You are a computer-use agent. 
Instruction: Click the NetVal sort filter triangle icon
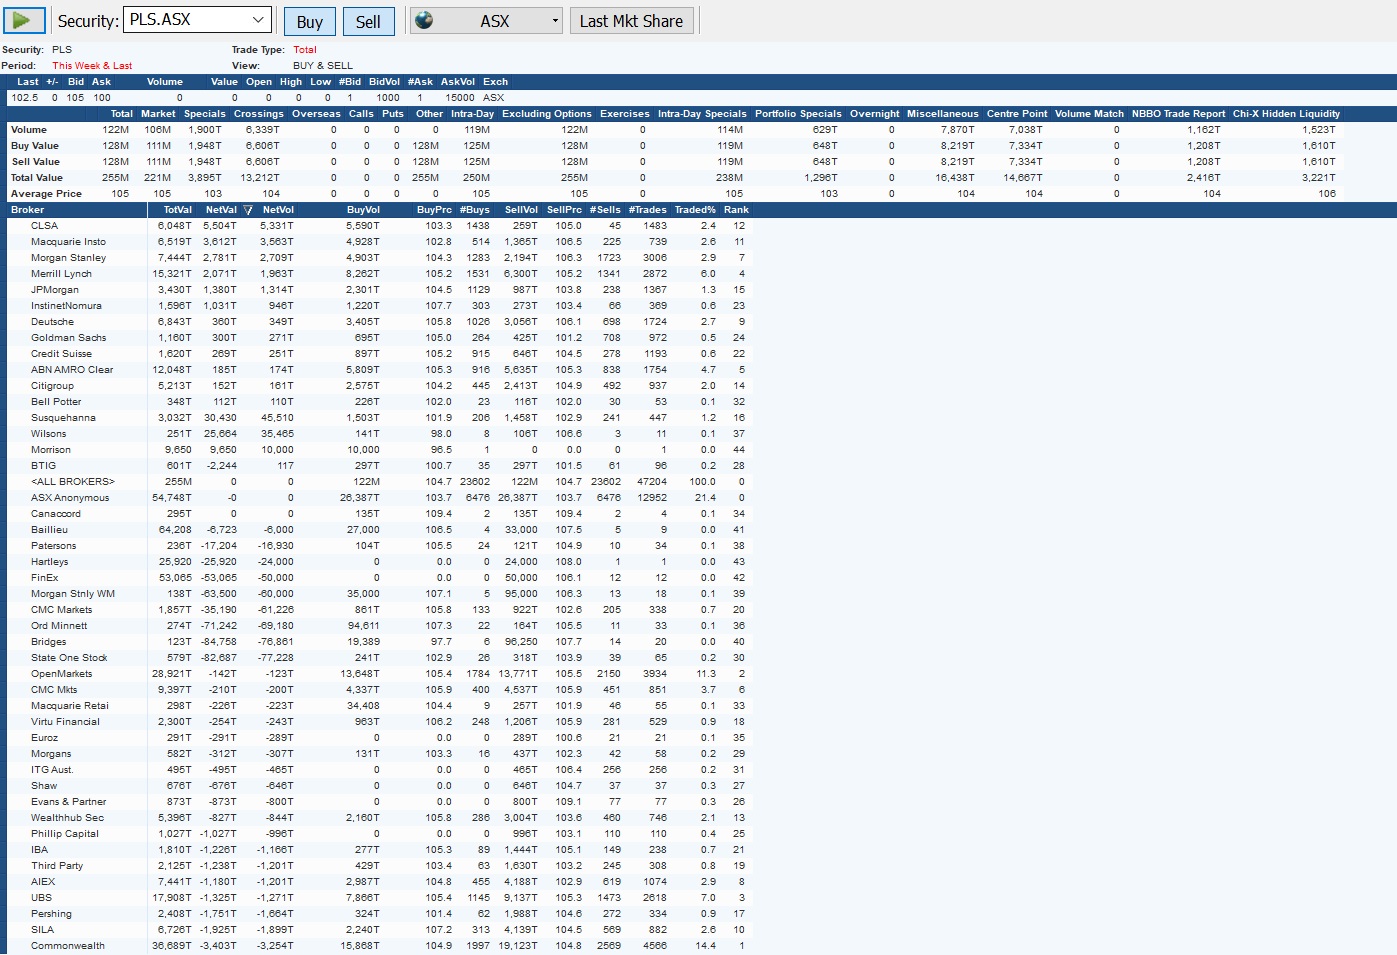click(x=248, y=210)
